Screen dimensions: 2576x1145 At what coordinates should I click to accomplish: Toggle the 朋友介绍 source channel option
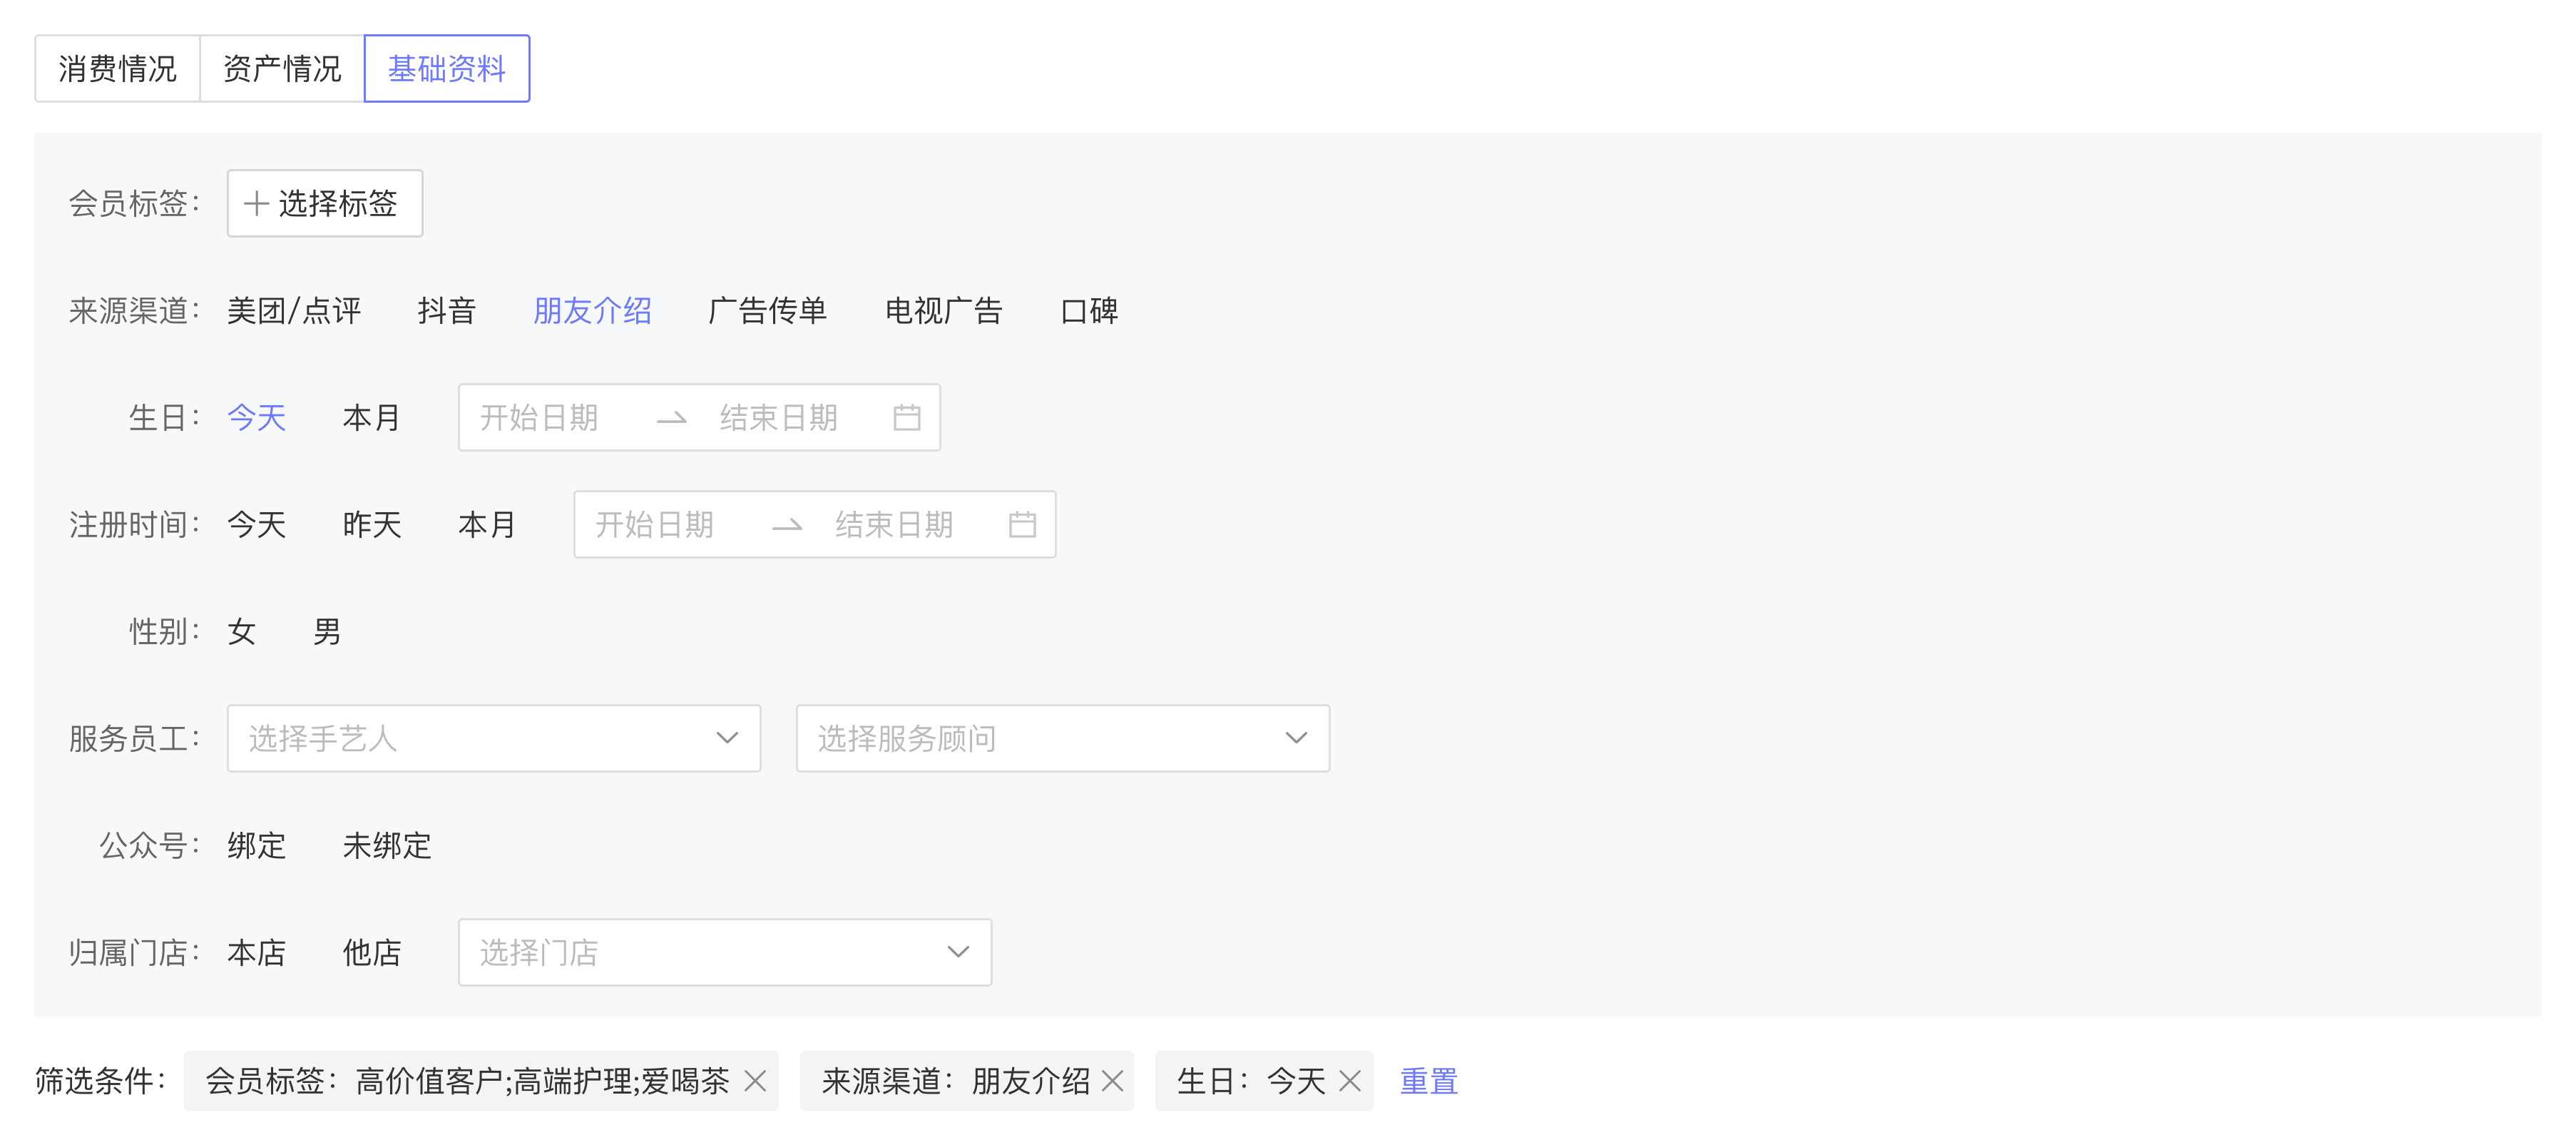point(592,311)
